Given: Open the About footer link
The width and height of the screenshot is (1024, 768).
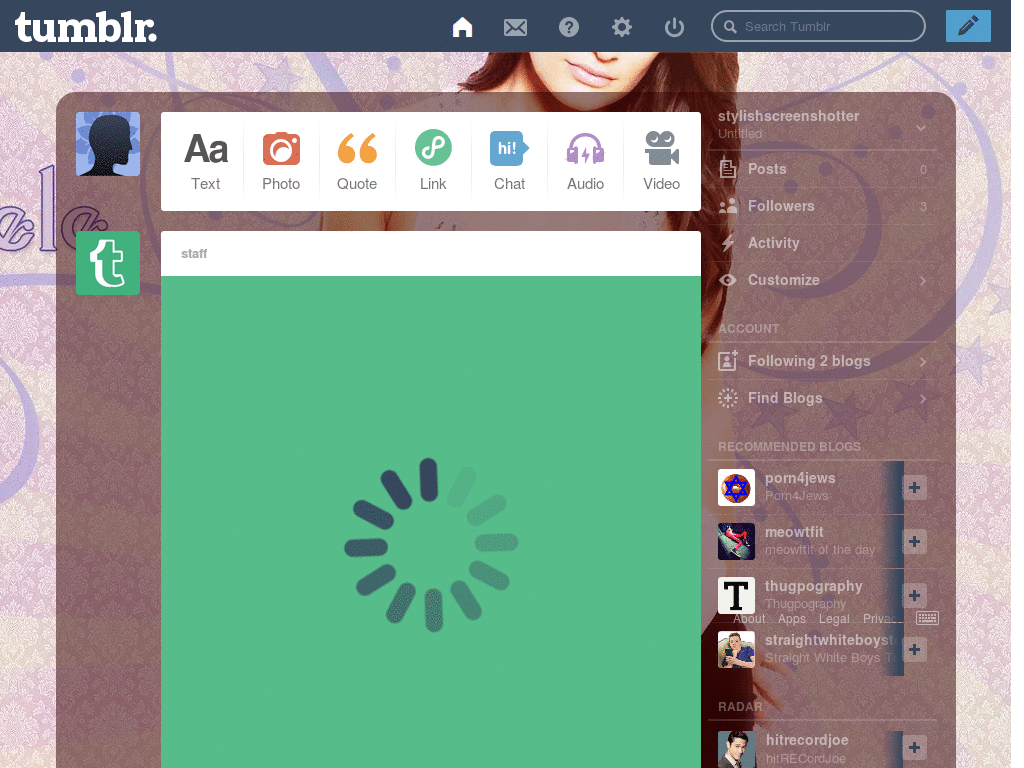Looking at the screenshot, I should (x=749, y=618).
